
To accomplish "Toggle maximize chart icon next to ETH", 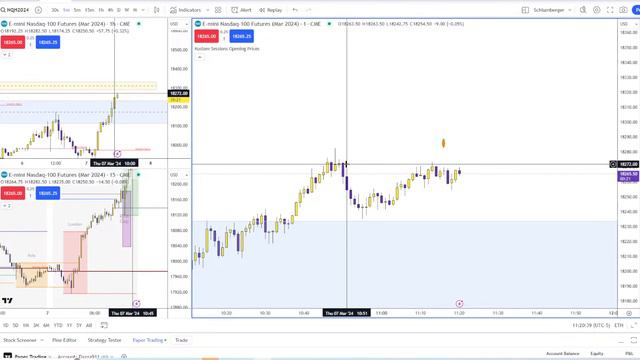I will click(634, 325).
